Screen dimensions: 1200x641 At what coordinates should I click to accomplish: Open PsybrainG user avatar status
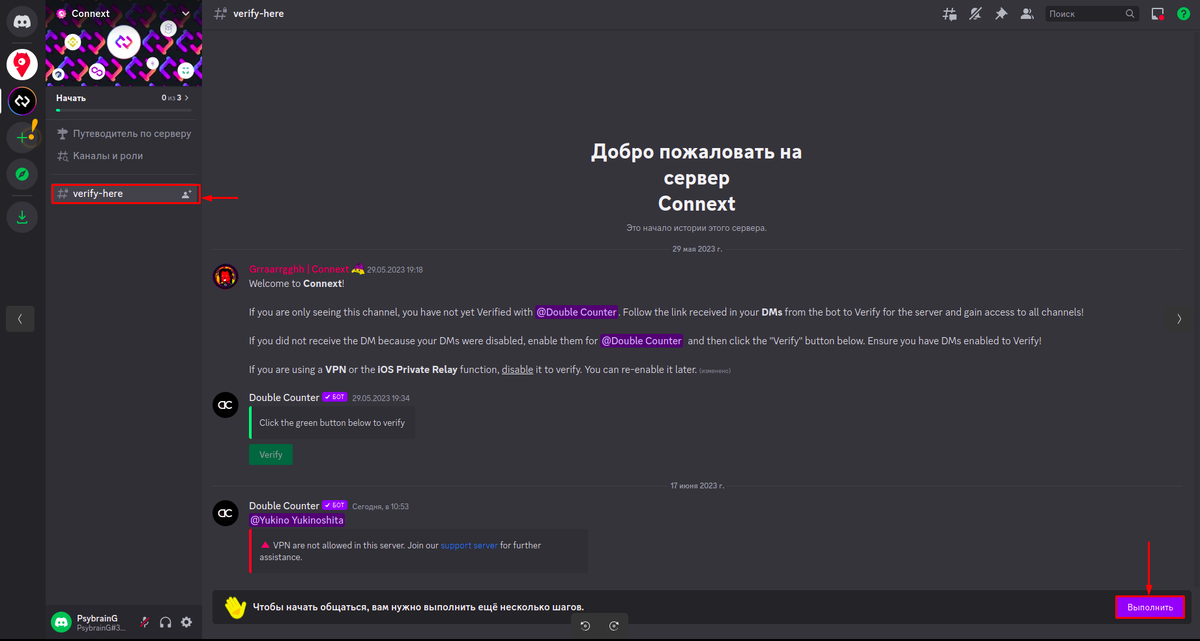tap(61, 622)
